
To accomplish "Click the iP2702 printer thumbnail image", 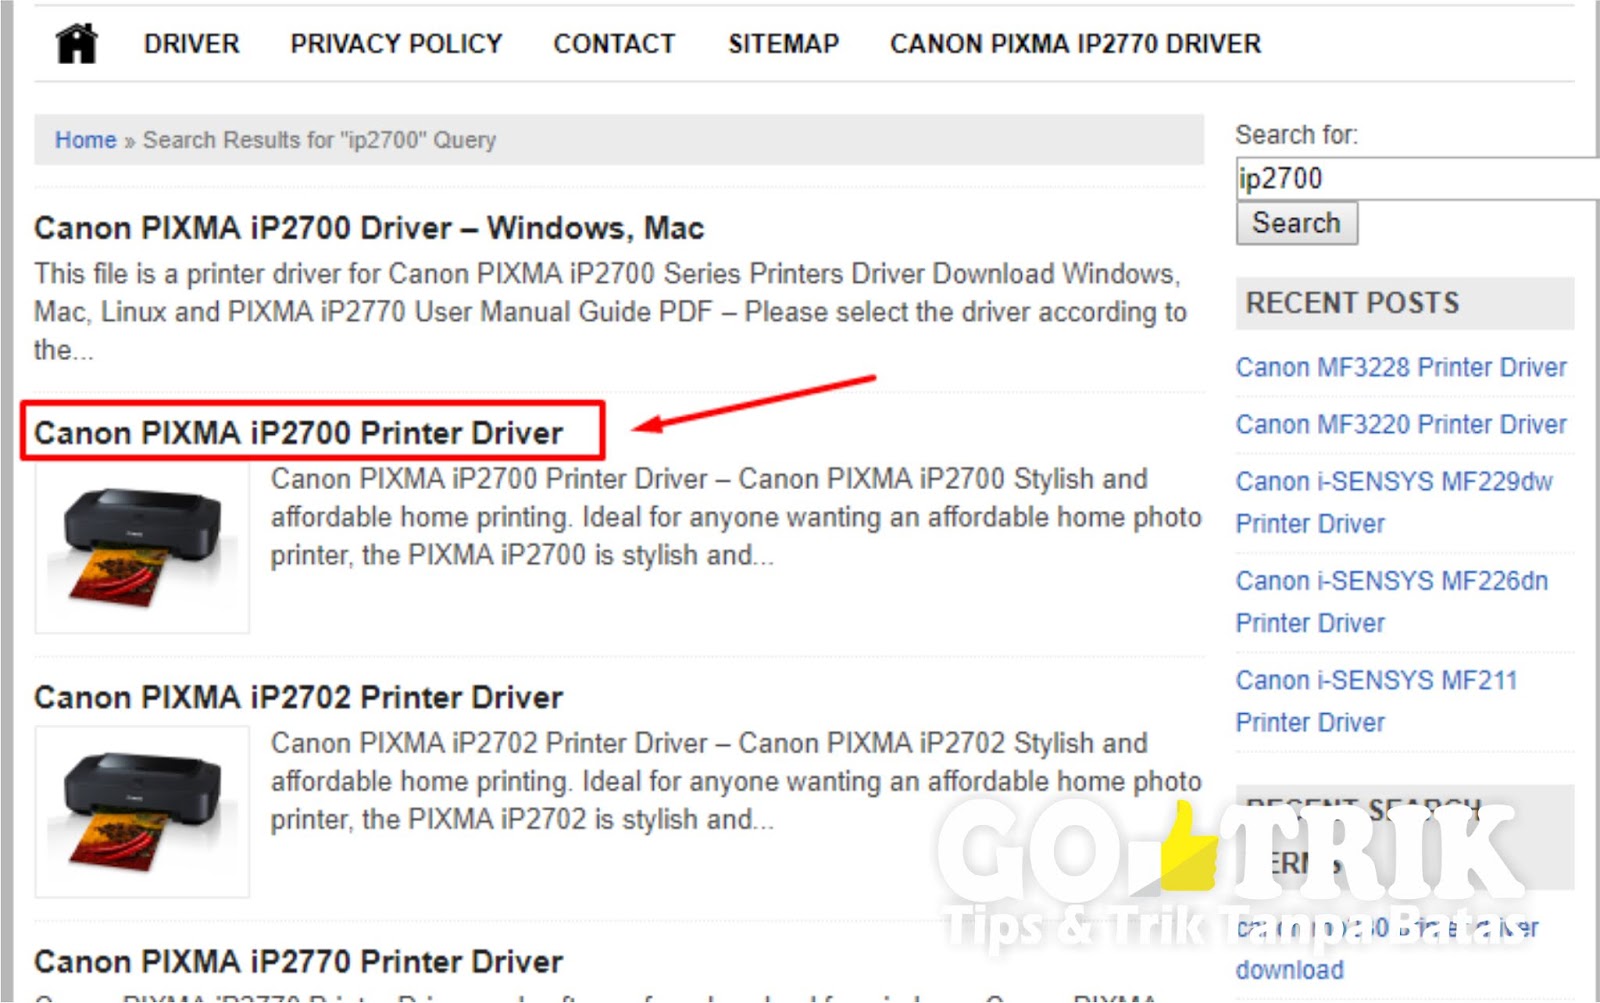I will 142,811.
